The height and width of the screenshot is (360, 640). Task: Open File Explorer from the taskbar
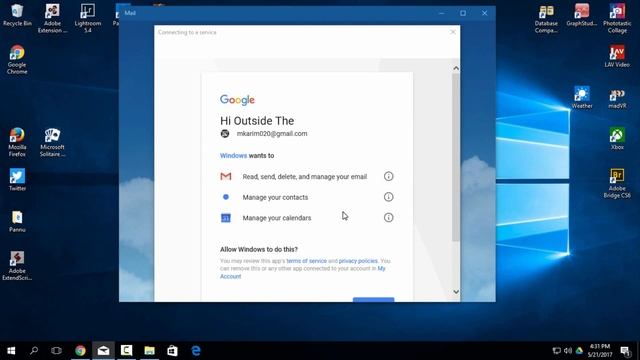tap(149, 351)
